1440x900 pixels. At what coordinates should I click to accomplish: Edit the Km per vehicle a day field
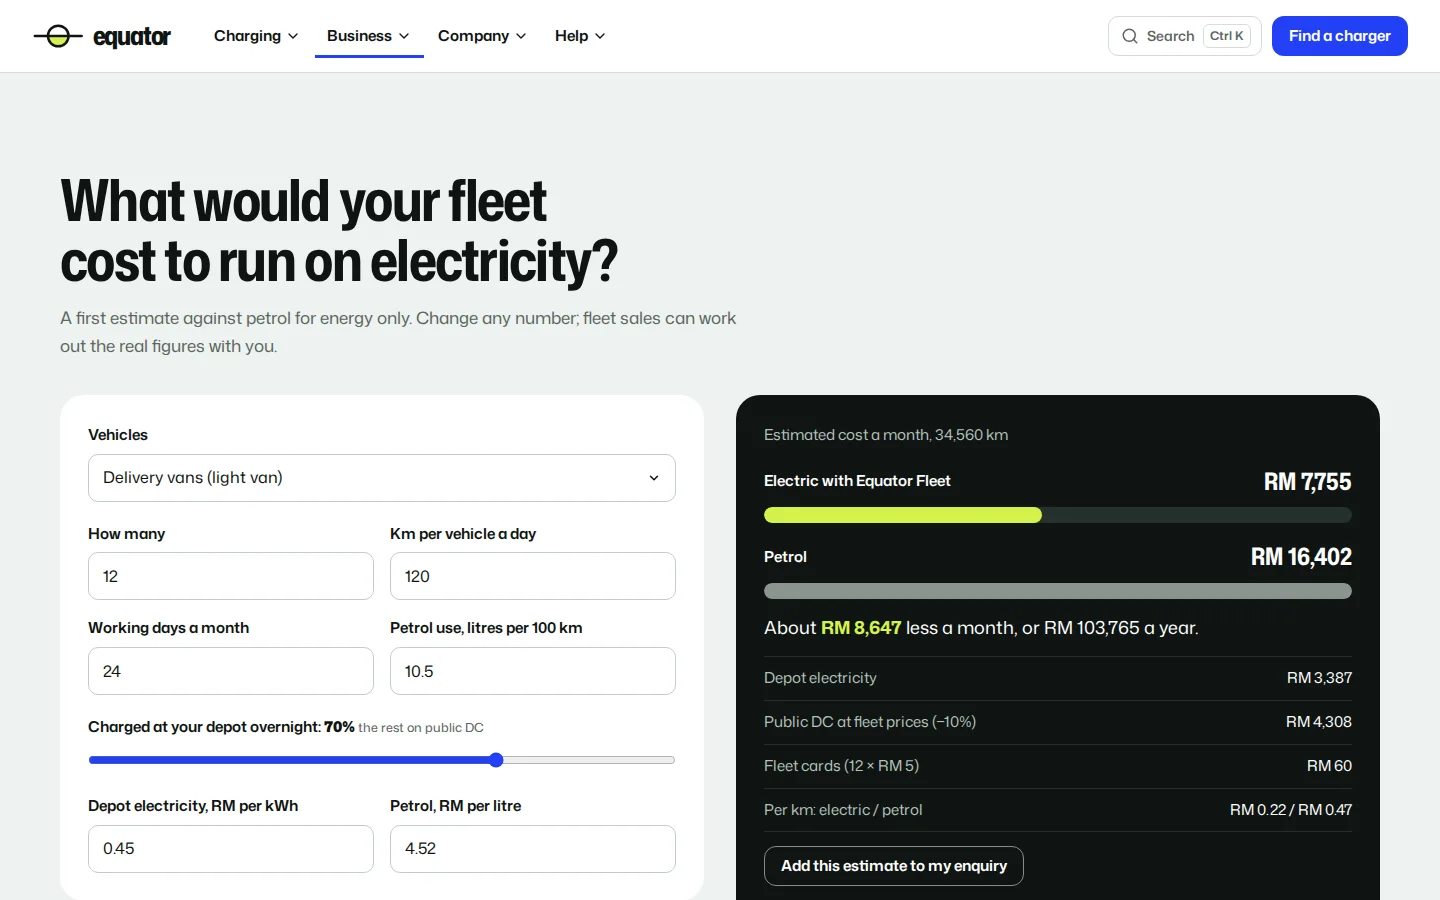533,576
